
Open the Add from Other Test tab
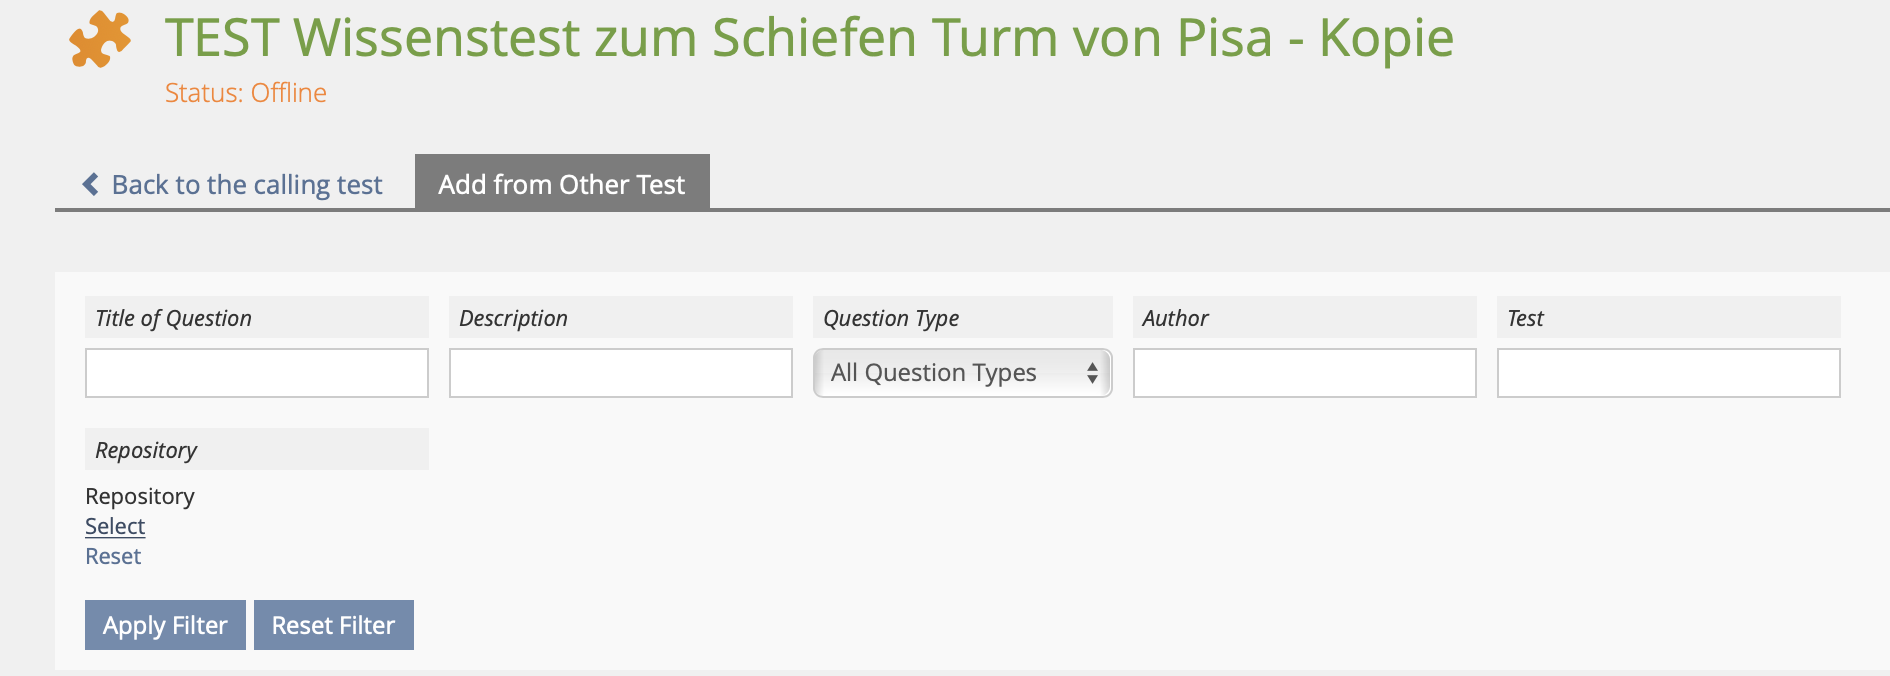point(562,184)
